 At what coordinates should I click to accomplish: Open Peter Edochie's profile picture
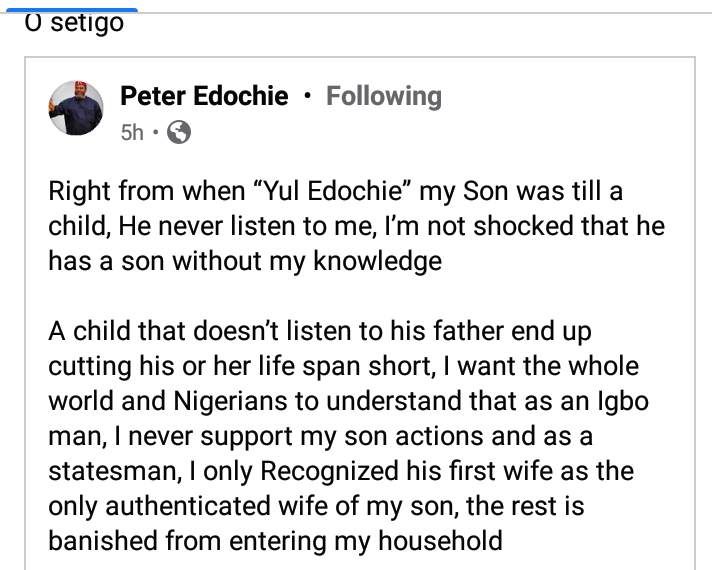76,108
